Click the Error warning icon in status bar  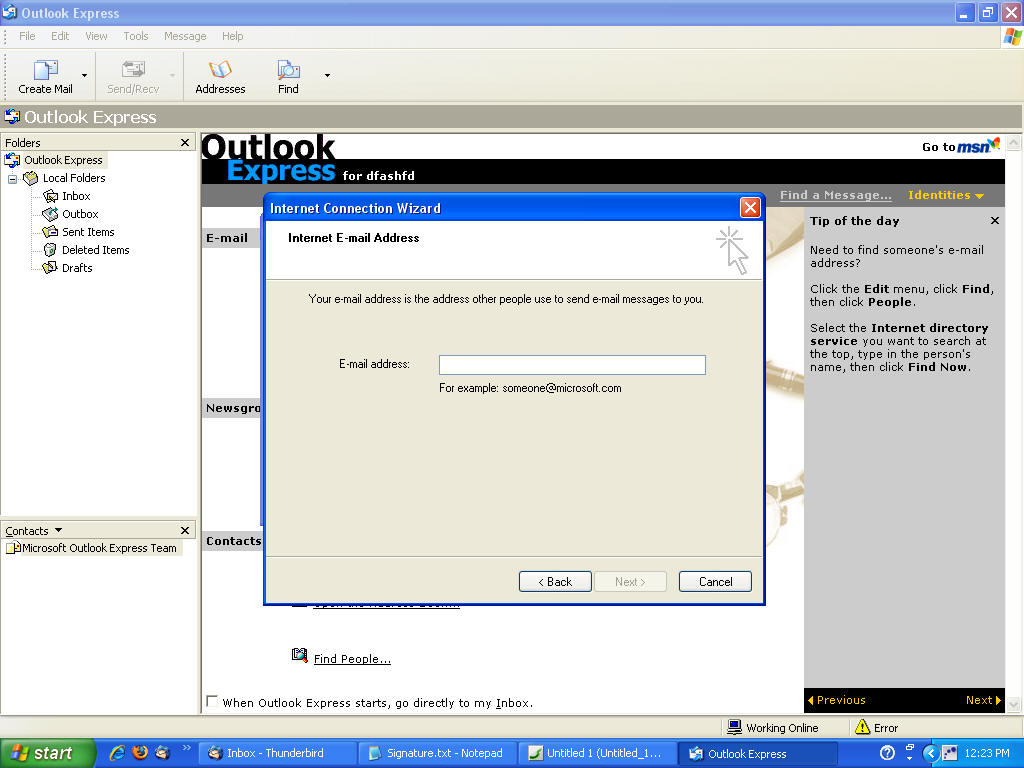[862, 727]
